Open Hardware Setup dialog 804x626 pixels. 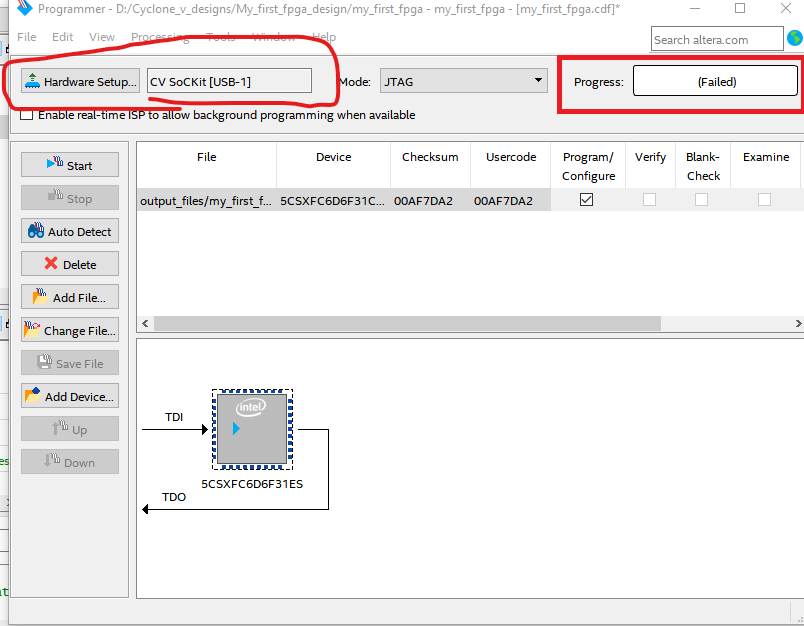pyautogui.click(x=81, y=81)
